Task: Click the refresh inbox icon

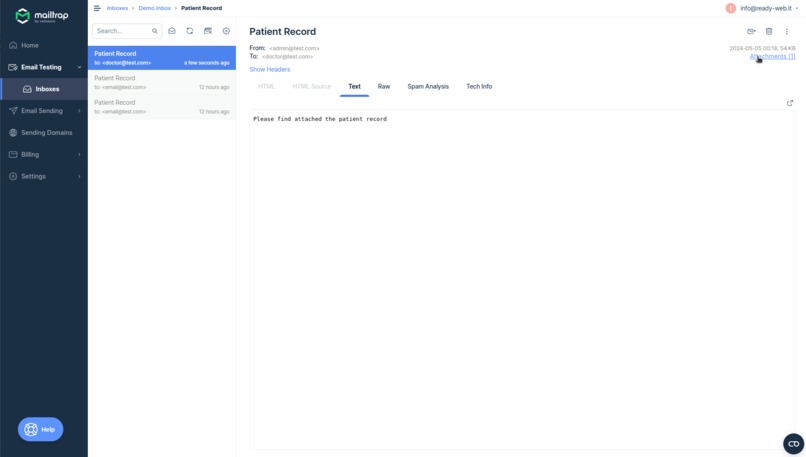Action: pyautogui.click(x=190, y=31)
